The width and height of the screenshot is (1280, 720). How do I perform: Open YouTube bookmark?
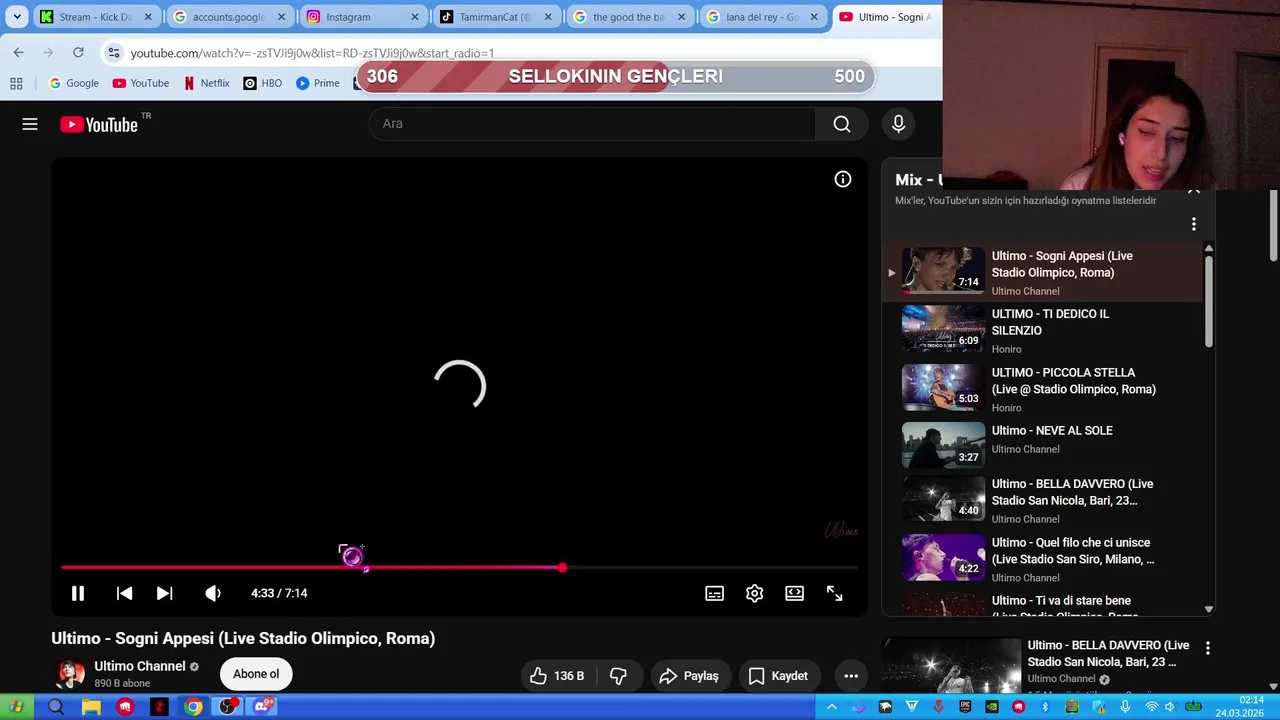point(141,83)
